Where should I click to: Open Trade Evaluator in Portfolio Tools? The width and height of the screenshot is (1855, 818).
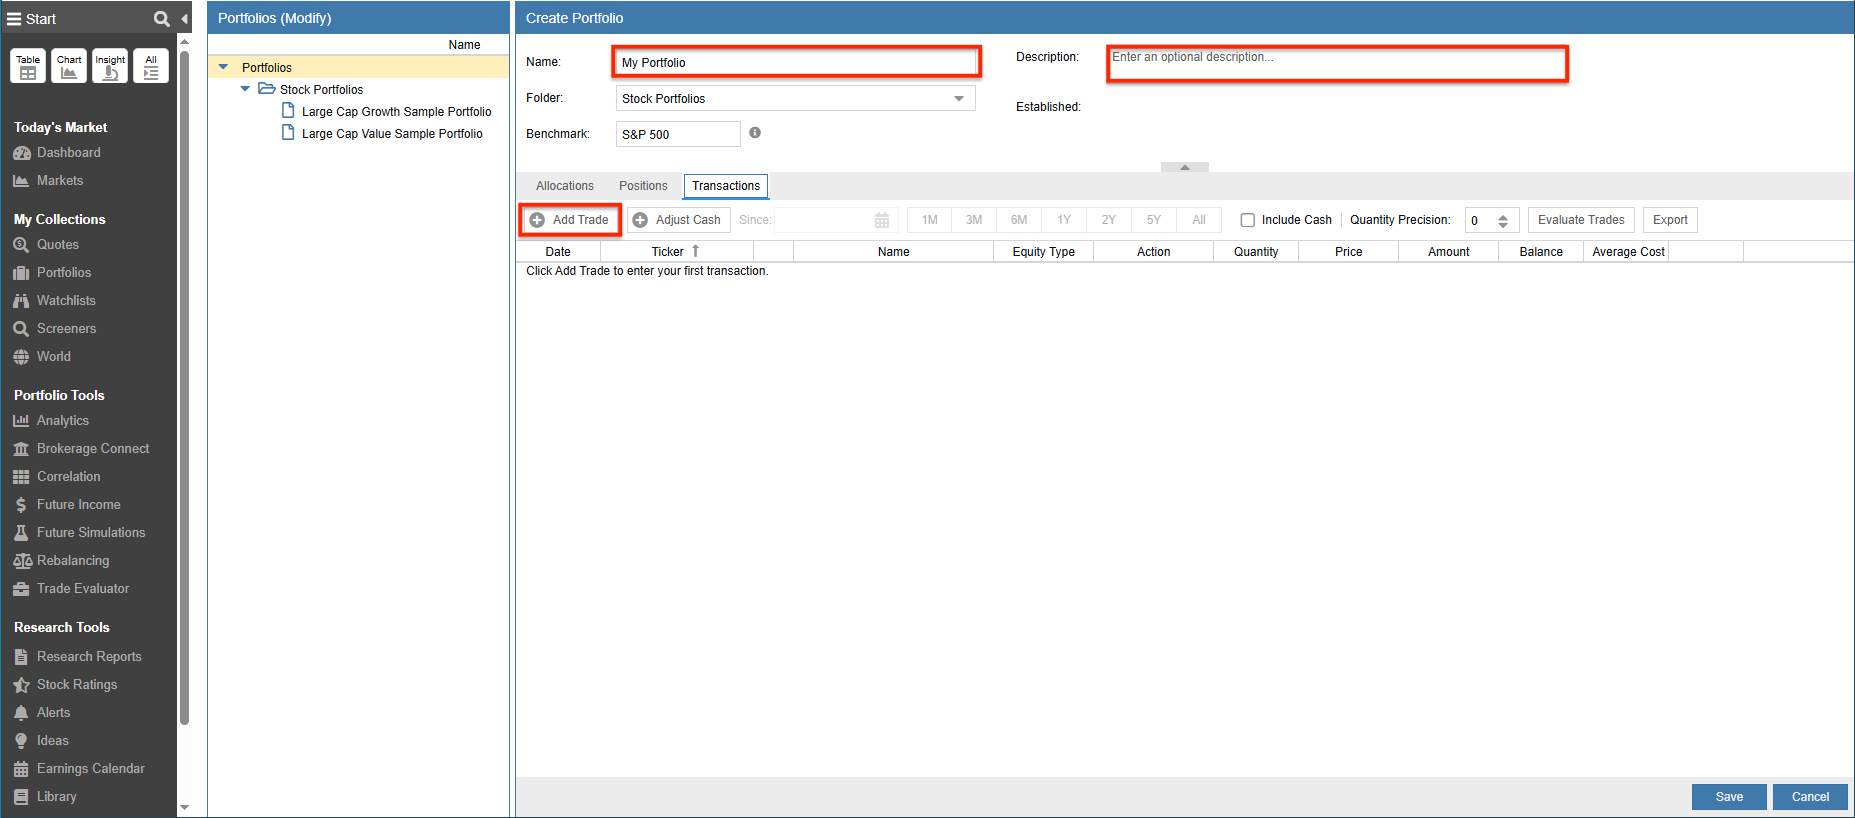(x=83, y=589)
